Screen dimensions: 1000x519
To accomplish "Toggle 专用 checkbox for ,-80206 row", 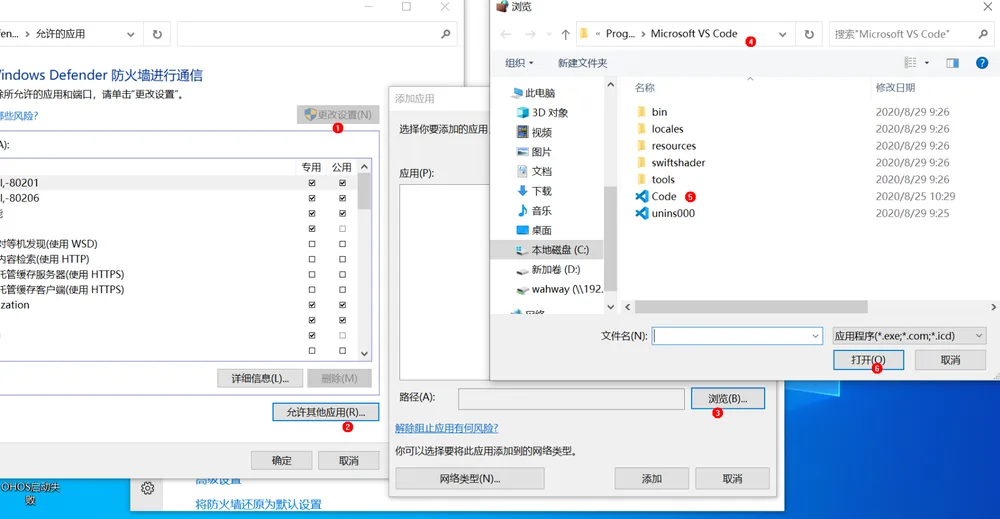I will pos(312,198).
